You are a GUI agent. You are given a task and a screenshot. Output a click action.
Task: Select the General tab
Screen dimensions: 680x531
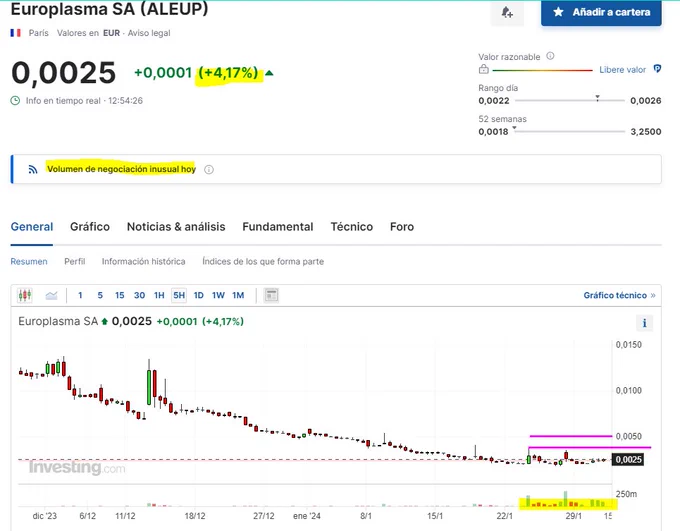click(x=32, y=227)
